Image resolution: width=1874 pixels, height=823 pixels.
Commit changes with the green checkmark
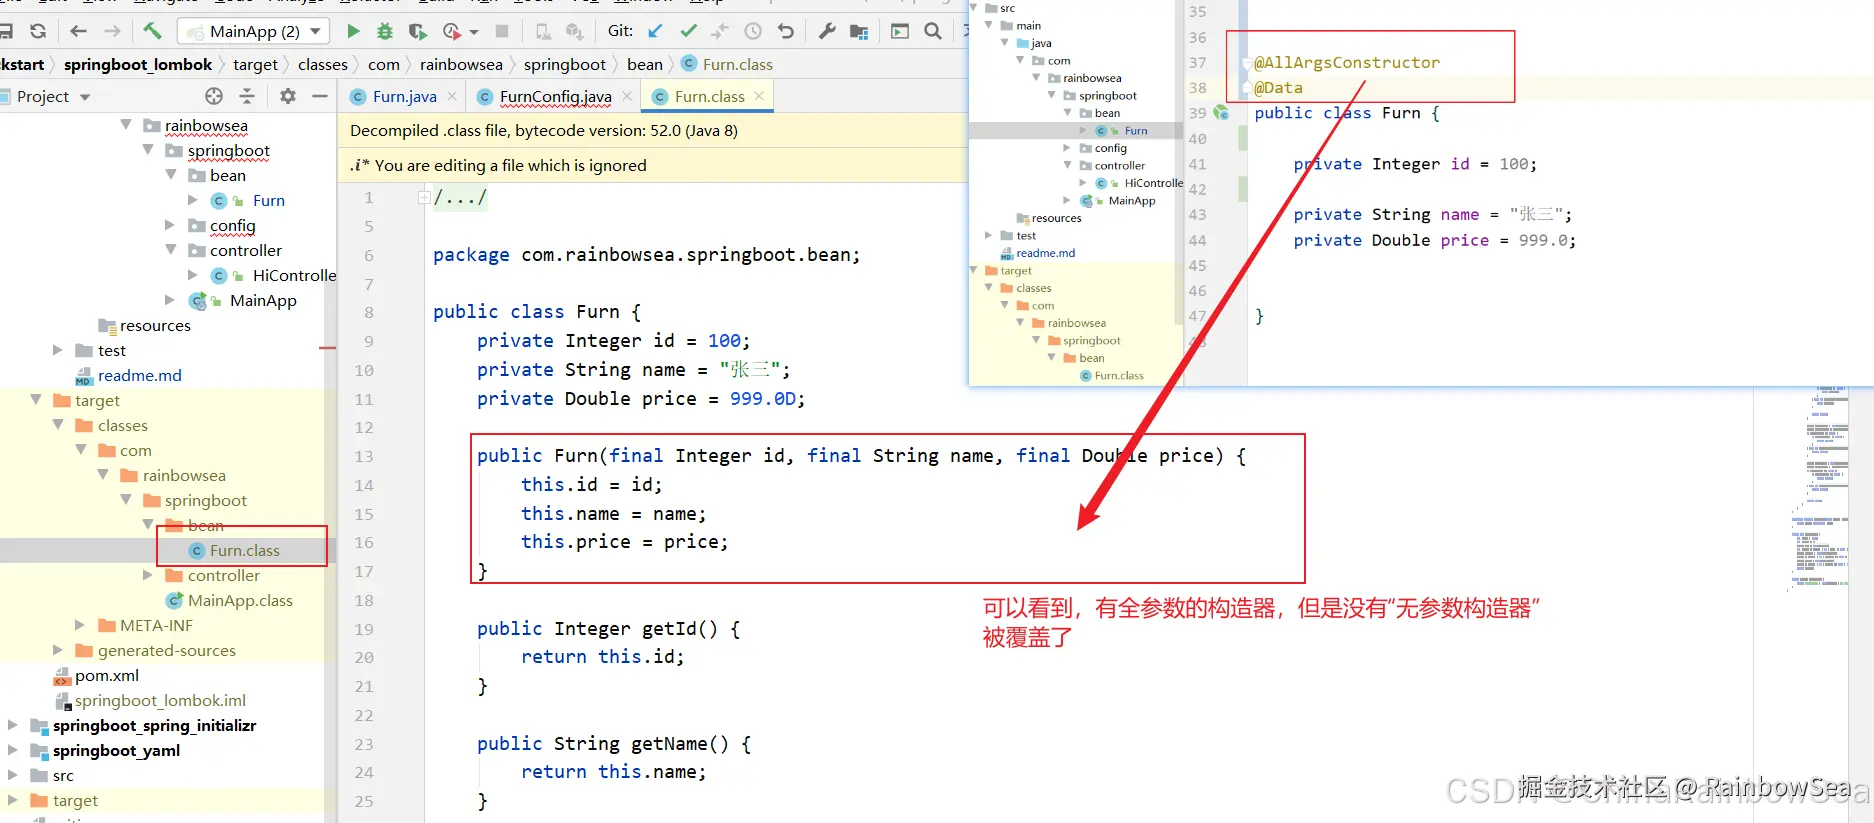[688, 31]
